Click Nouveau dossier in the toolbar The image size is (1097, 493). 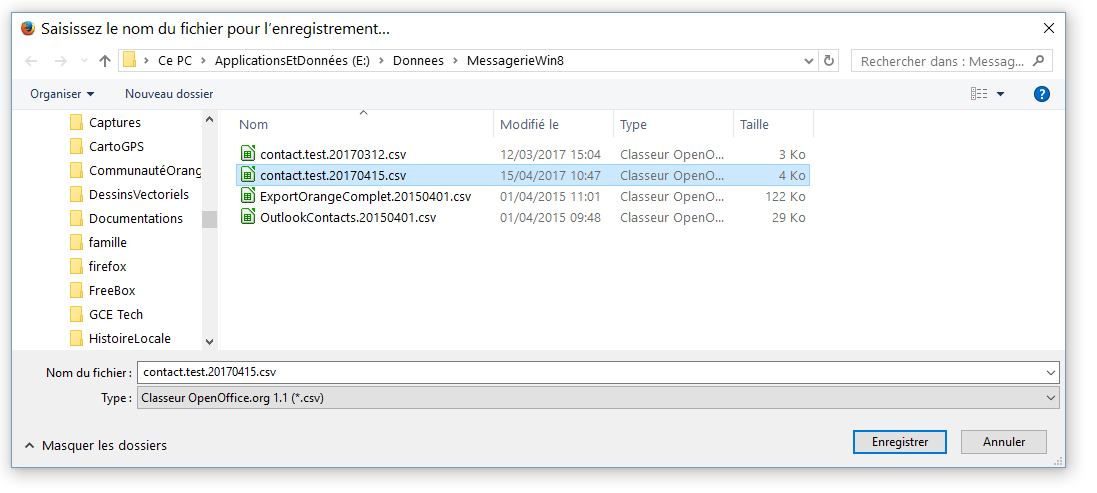coord(168,94)
